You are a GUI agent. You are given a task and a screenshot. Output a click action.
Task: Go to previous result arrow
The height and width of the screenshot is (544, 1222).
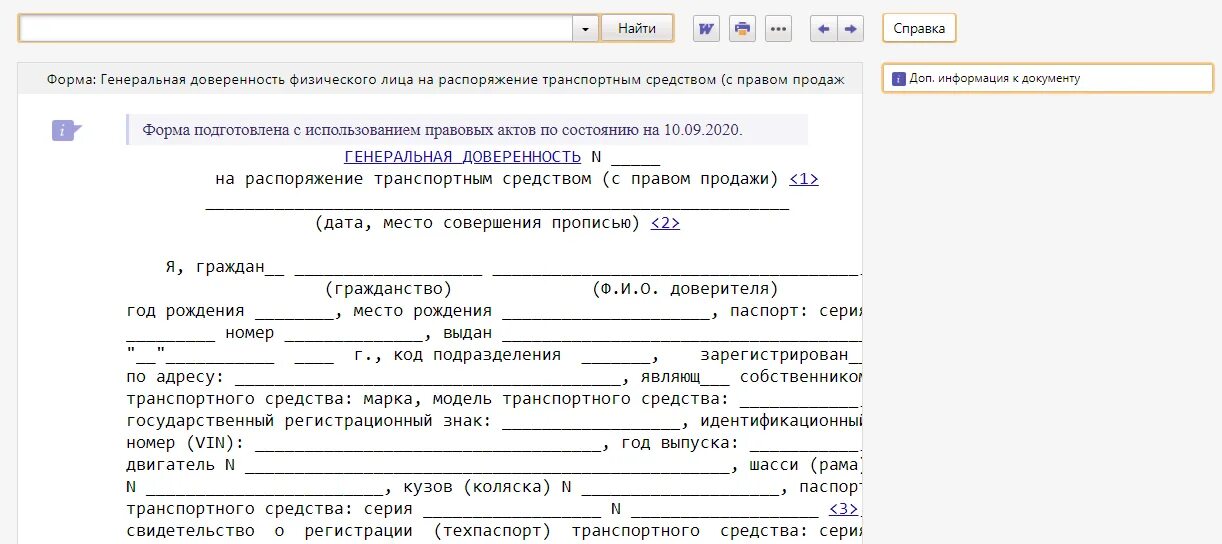pyautogui.click(x=824, y=28)
